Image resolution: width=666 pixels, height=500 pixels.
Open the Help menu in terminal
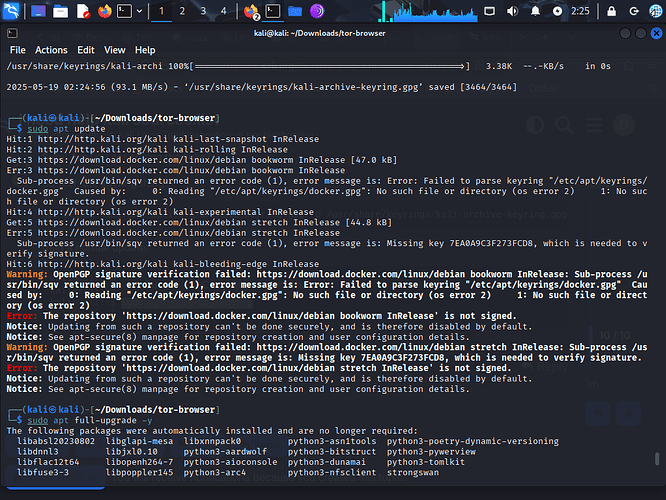(x=145, y=50)
